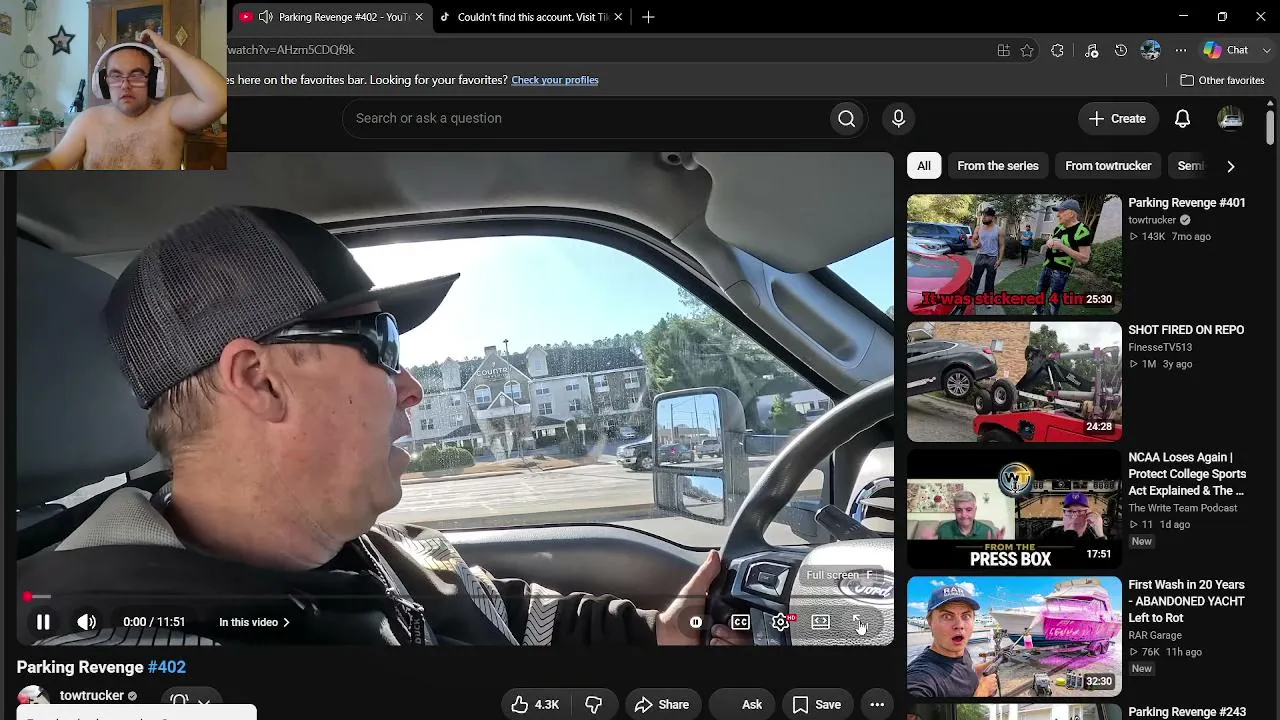Click the Share button
This screenshot has width=1280, height=720.
pos(661,705)
